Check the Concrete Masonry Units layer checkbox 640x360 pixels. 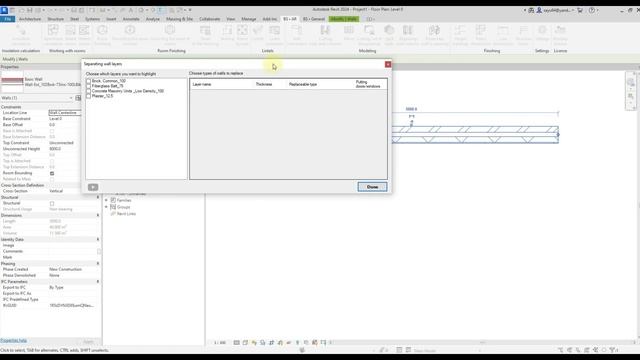[x=88, y=91]
